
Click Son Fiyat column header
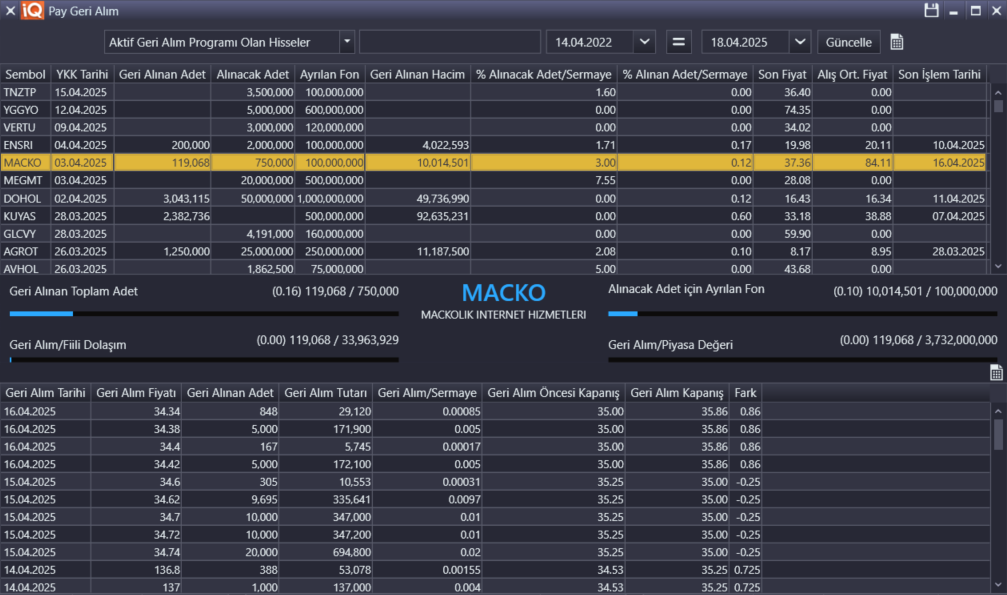[782, 75]
